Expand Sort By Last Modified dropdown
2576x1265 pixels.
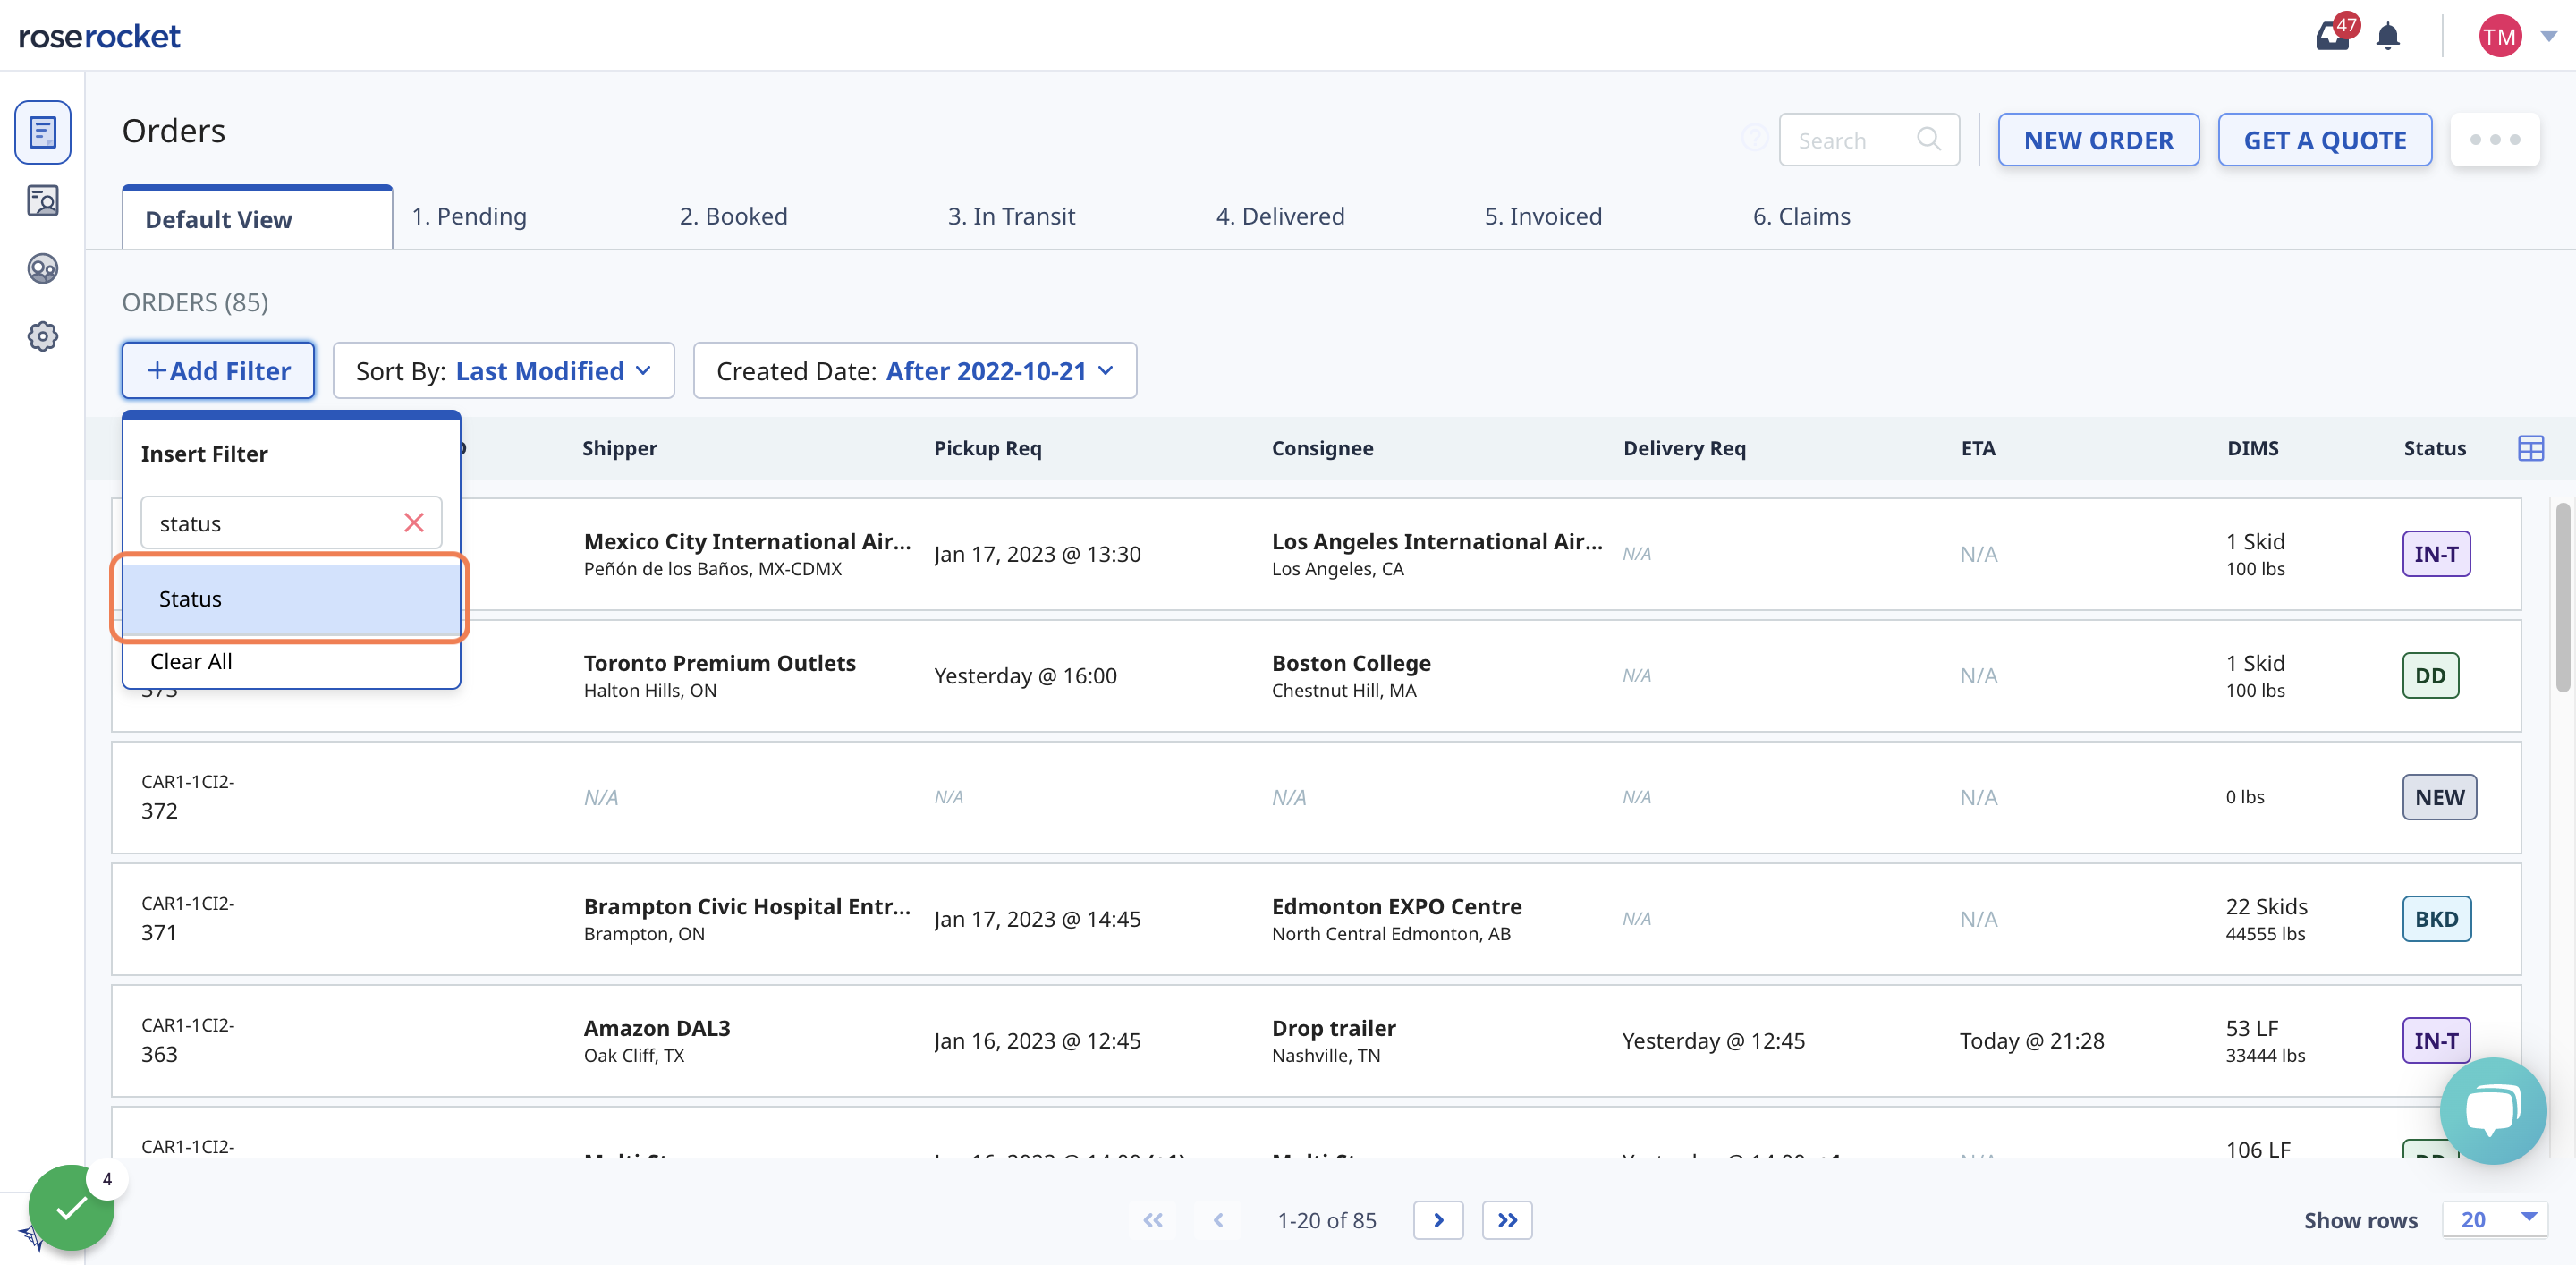pos(503,371)
